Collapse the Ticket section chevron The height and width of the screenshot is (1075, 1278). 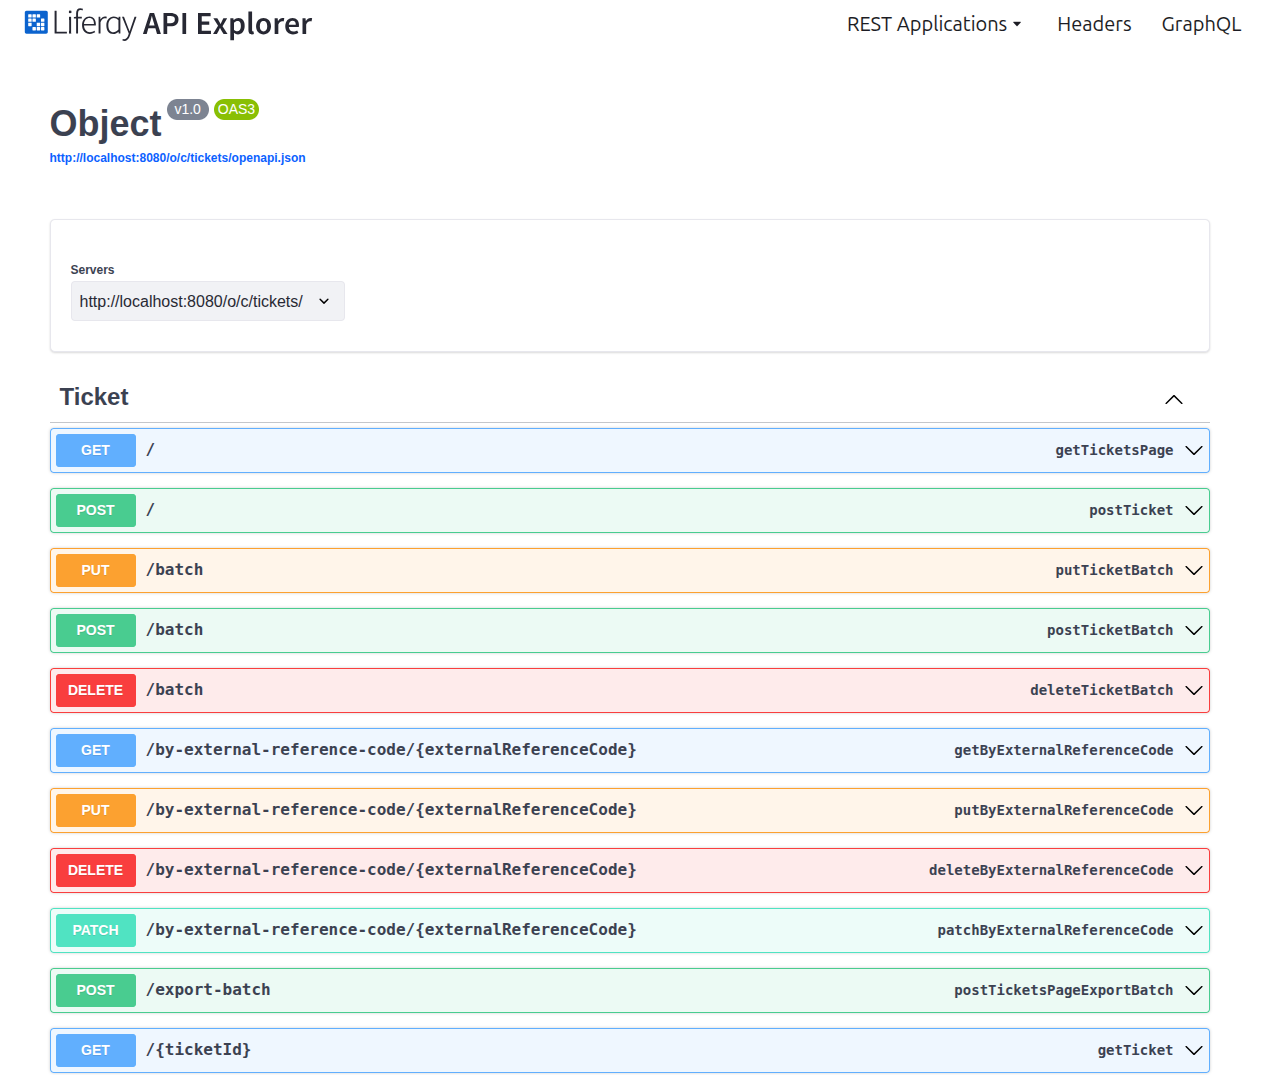click(1174, 399)
